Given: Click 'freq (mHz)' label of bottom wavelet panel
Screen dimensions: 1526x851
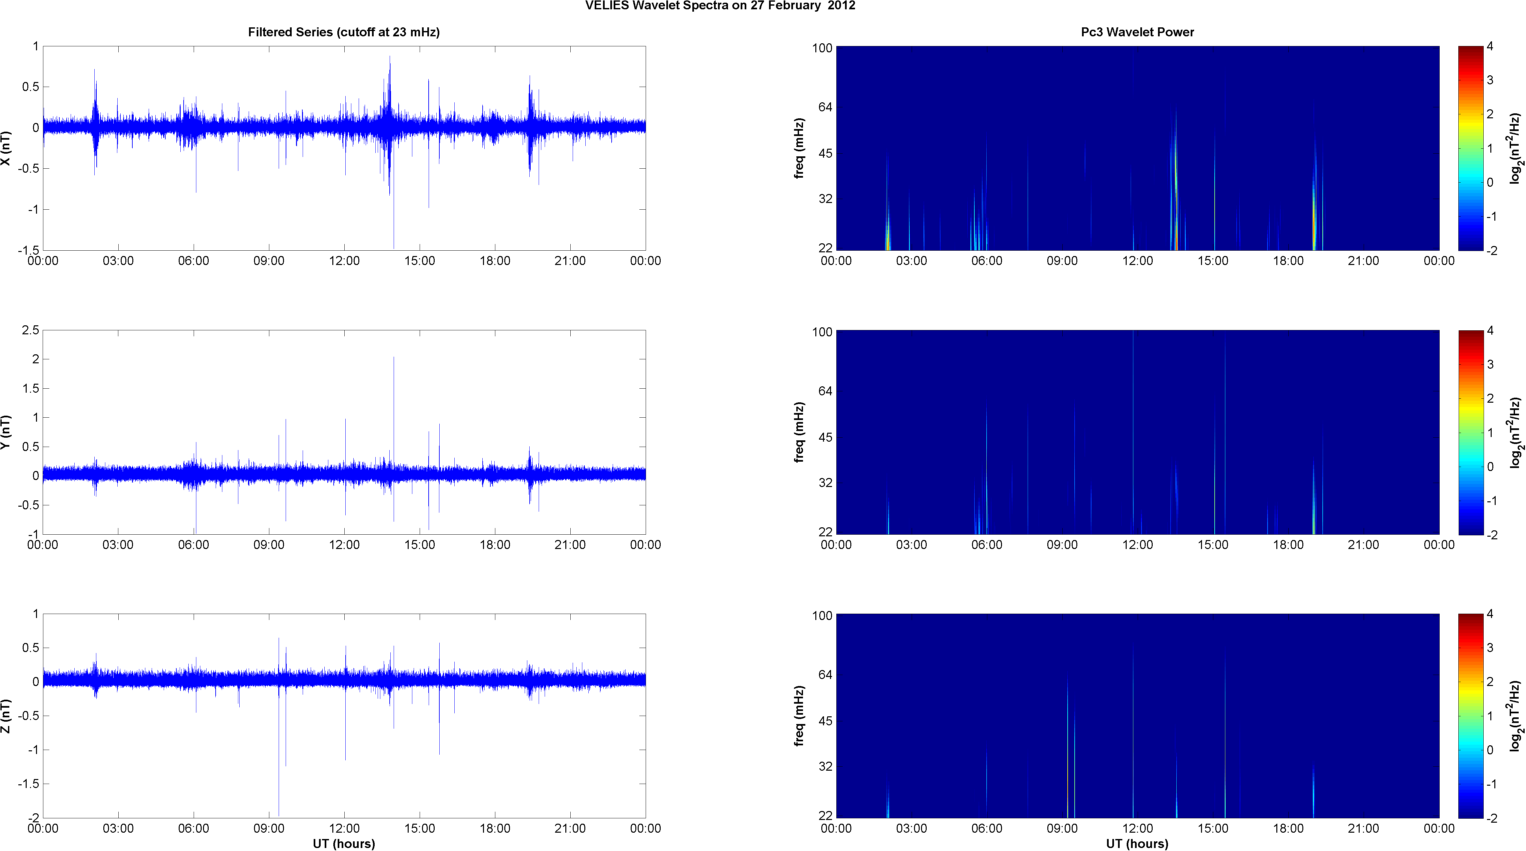Looking at the screenshot, I should tap(800, 716).
